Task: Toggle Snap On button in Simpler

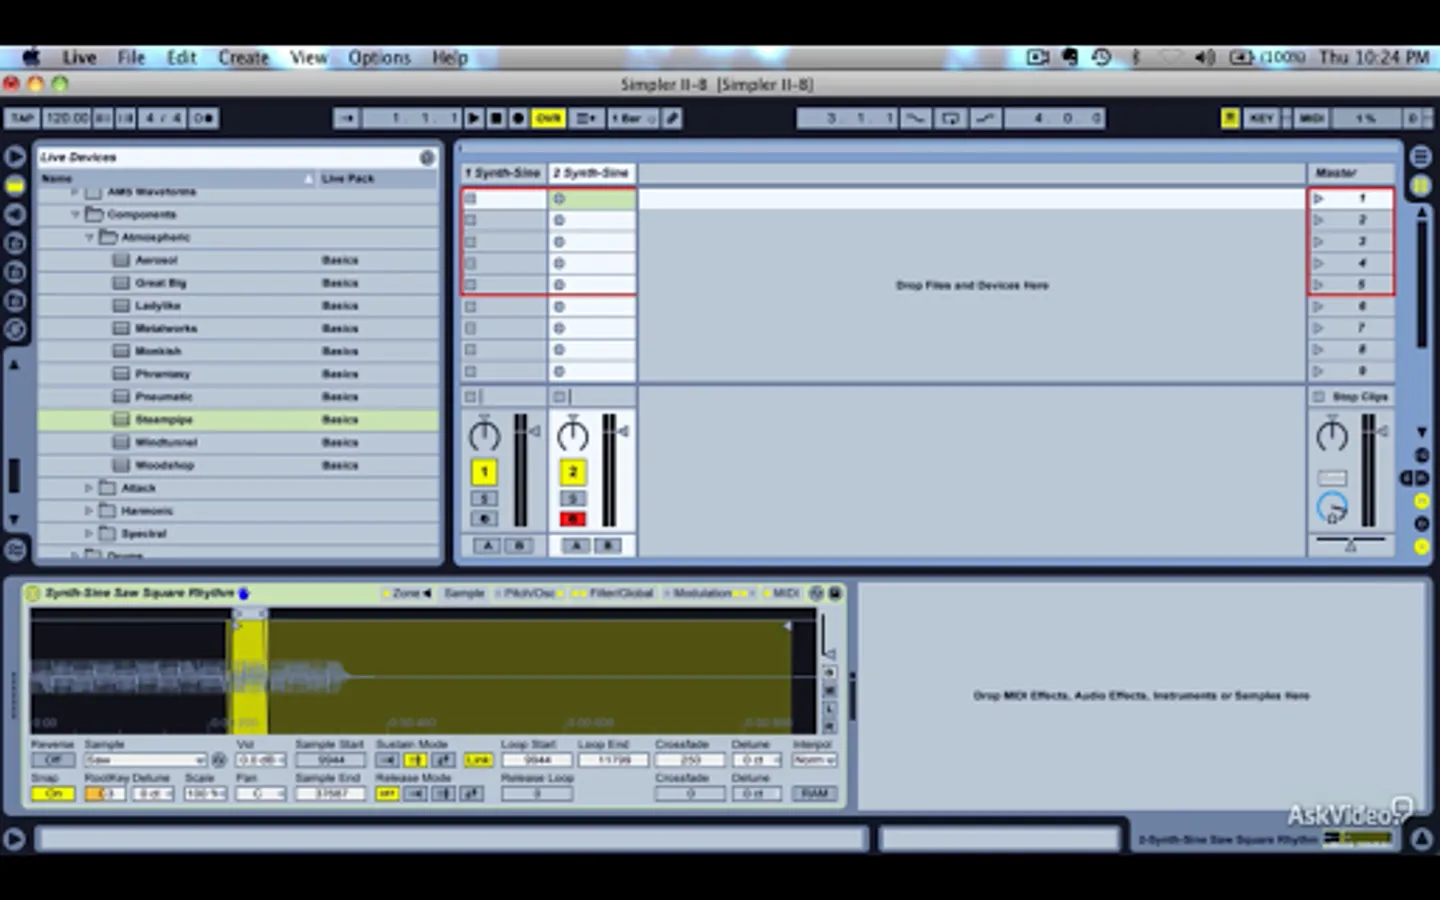Action: (53, 793)
